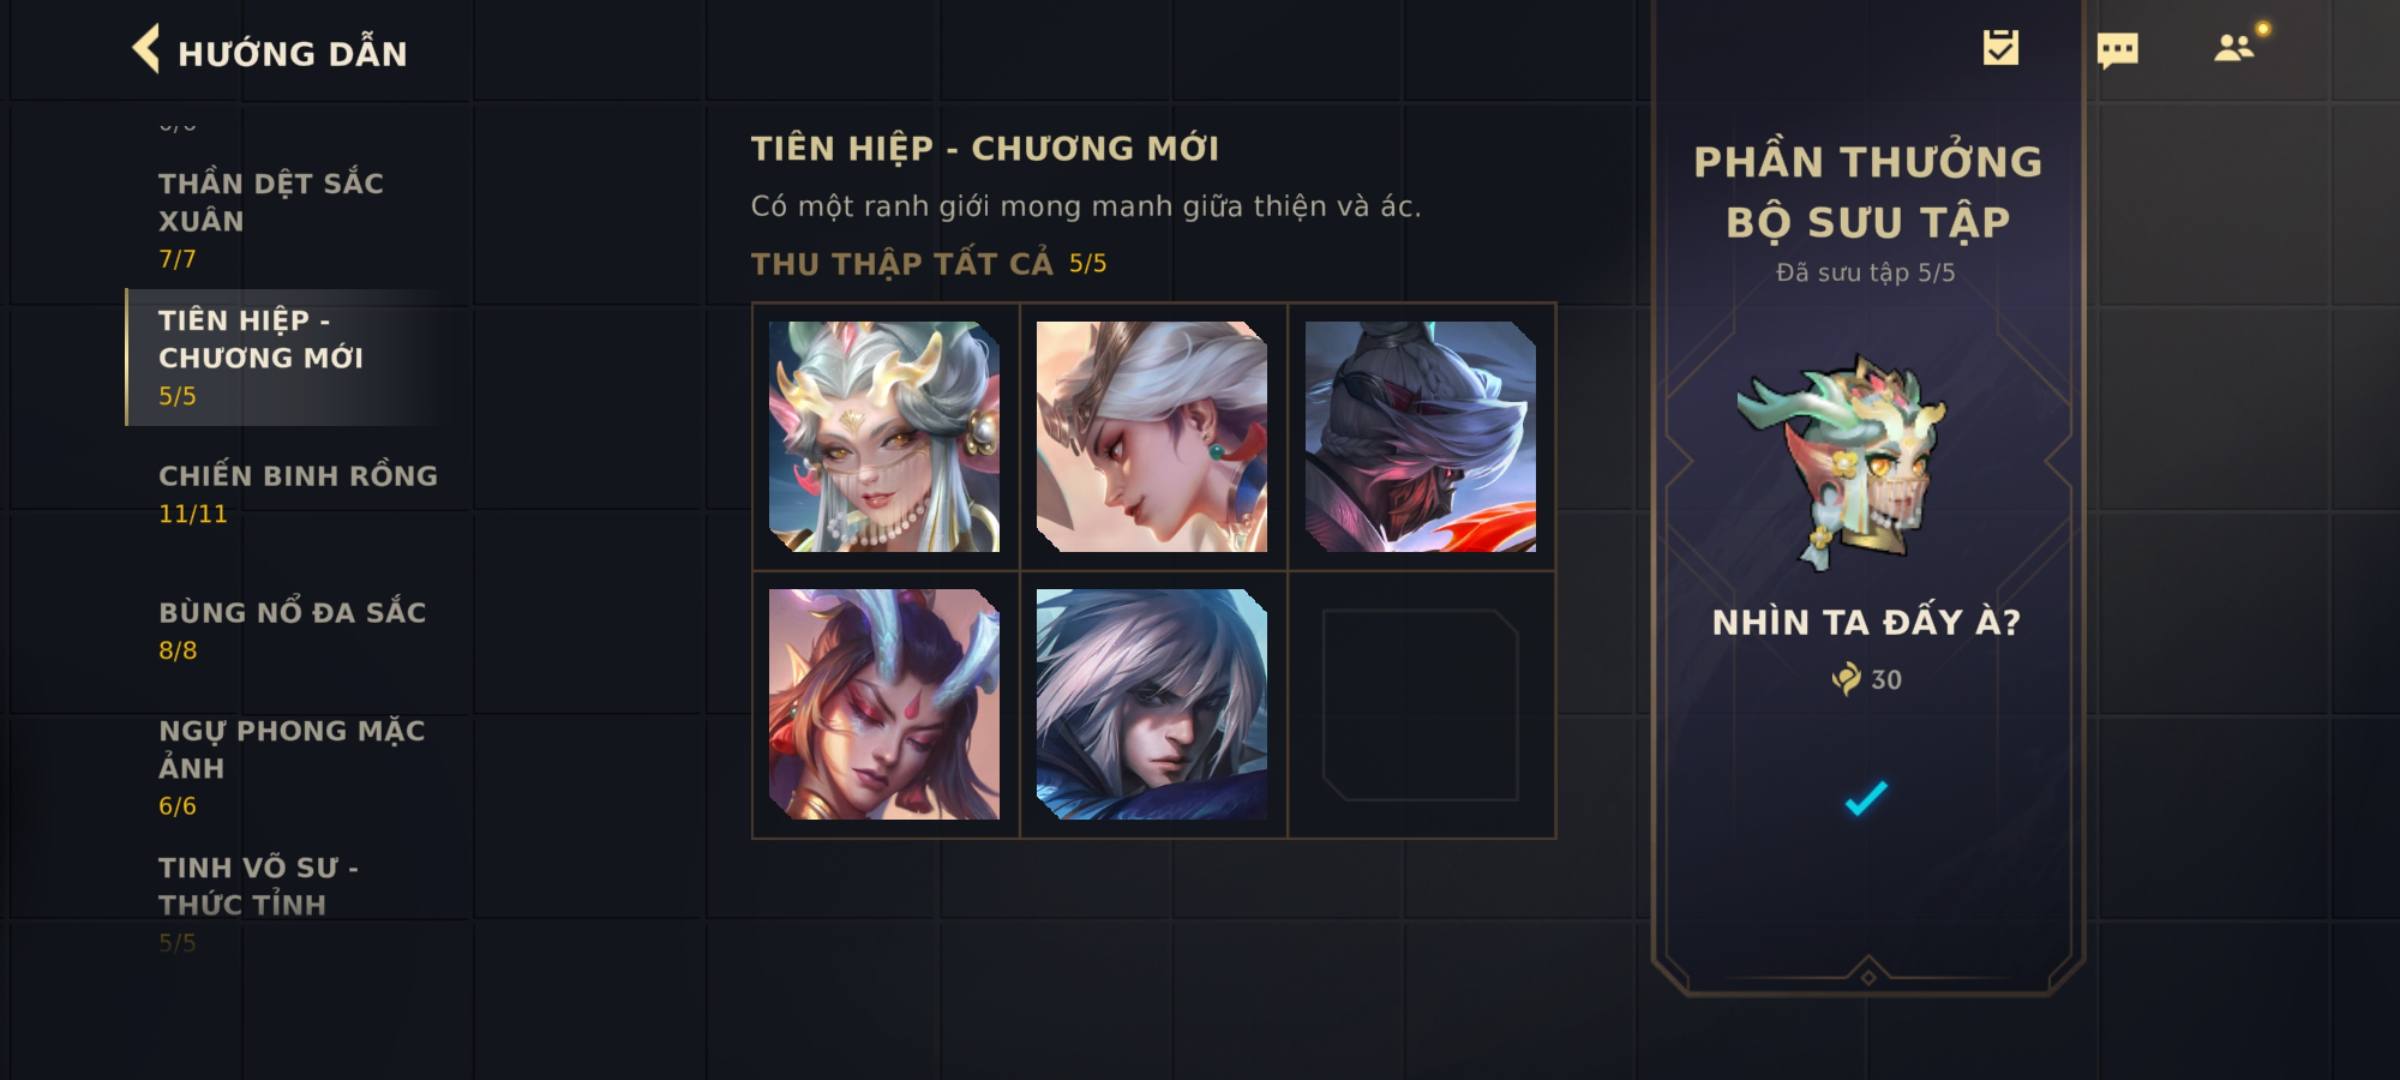Open Bùng Nổ Đa Sắc collection
2400x1080 pixels.
290,630
